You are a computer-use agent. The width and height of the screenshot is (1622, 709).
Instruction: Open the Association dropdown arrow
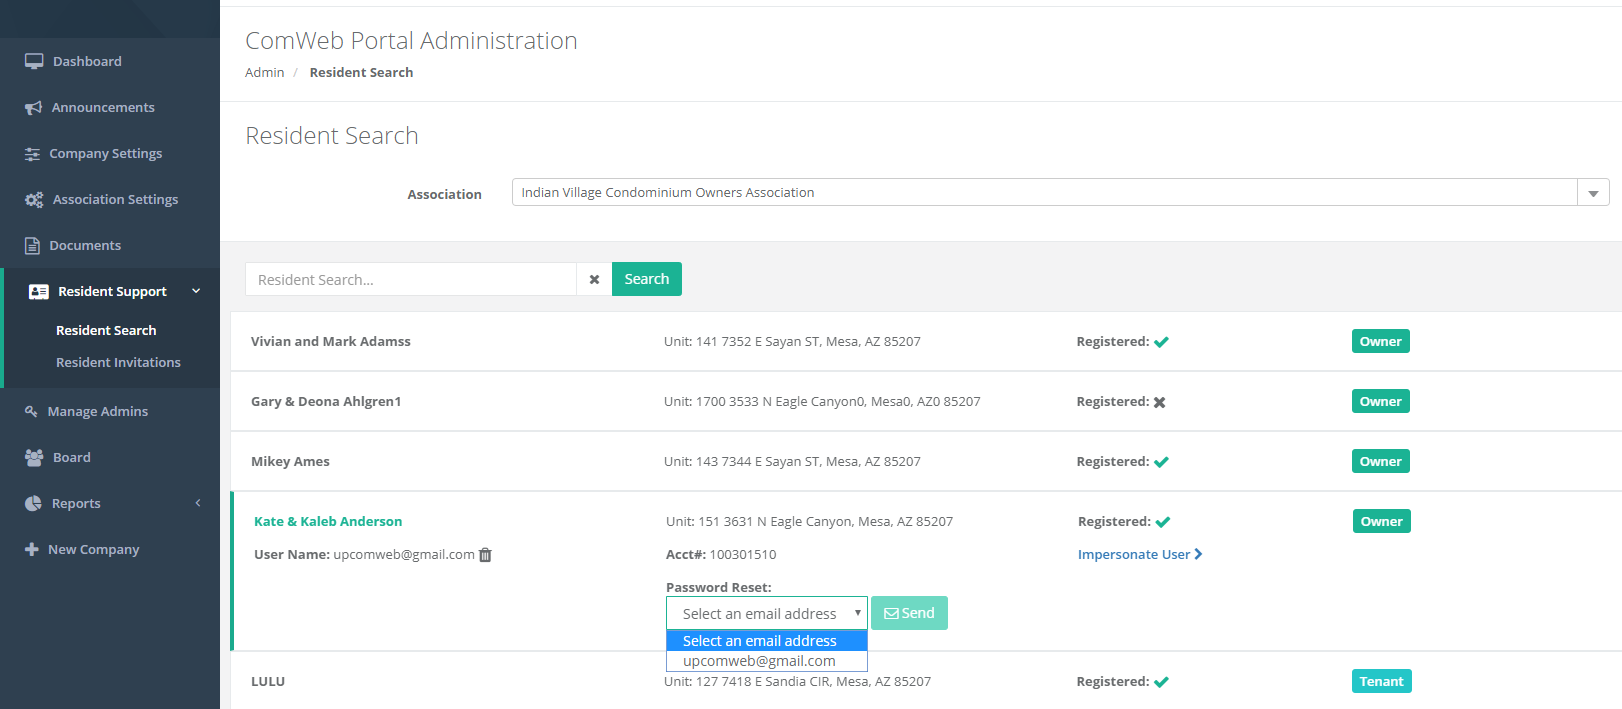tap(1593, 193)
